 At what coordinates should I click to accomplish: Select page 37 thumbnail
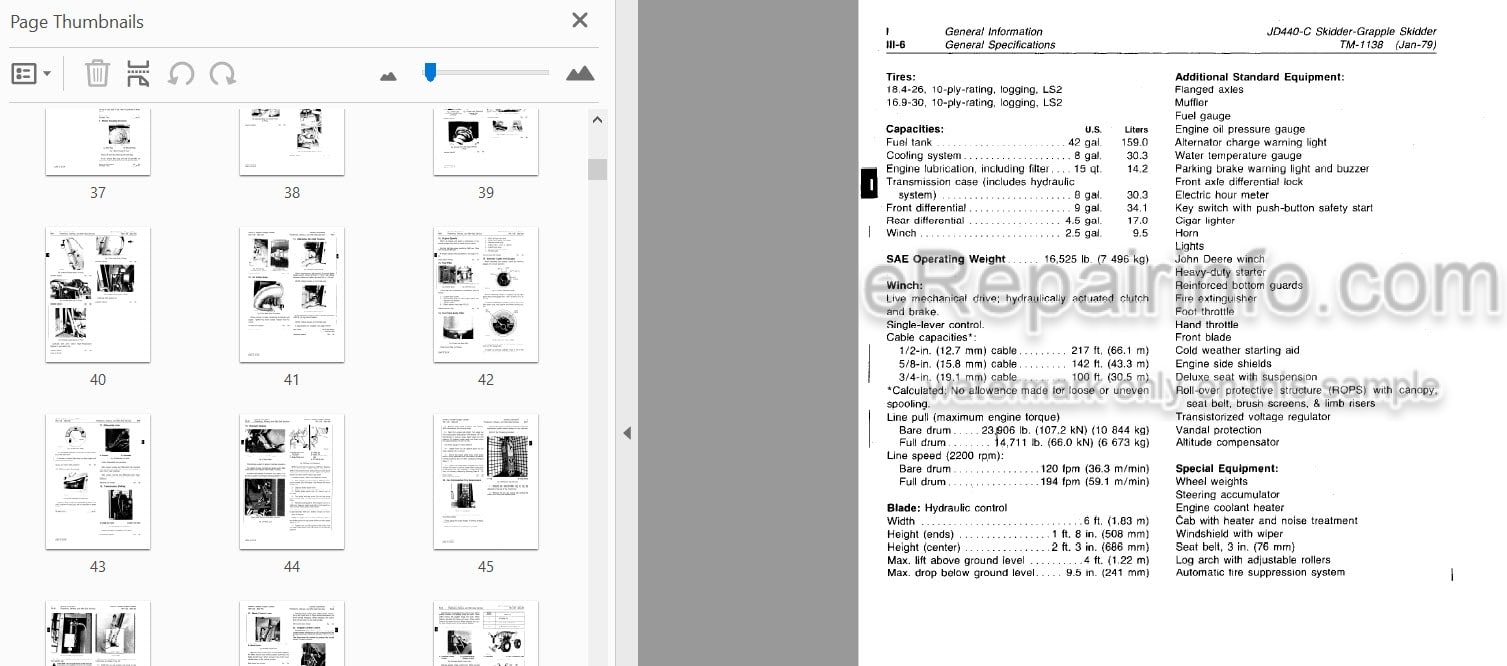[98, 142]
